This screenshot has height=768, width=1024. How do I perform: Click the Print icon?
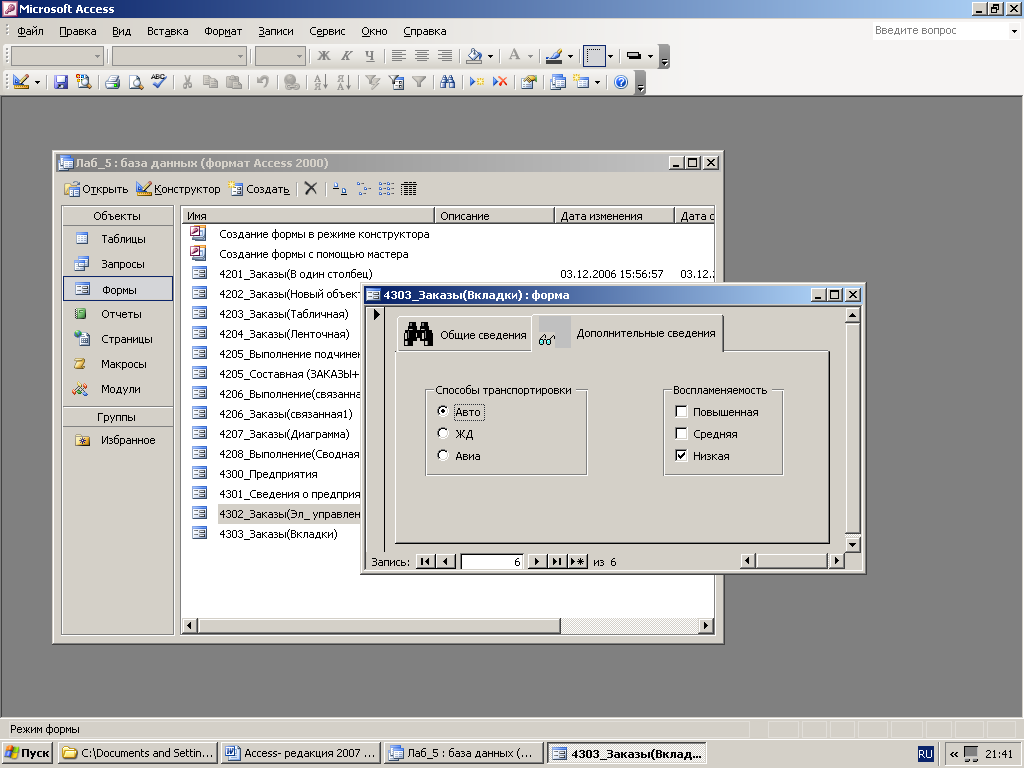112,82
